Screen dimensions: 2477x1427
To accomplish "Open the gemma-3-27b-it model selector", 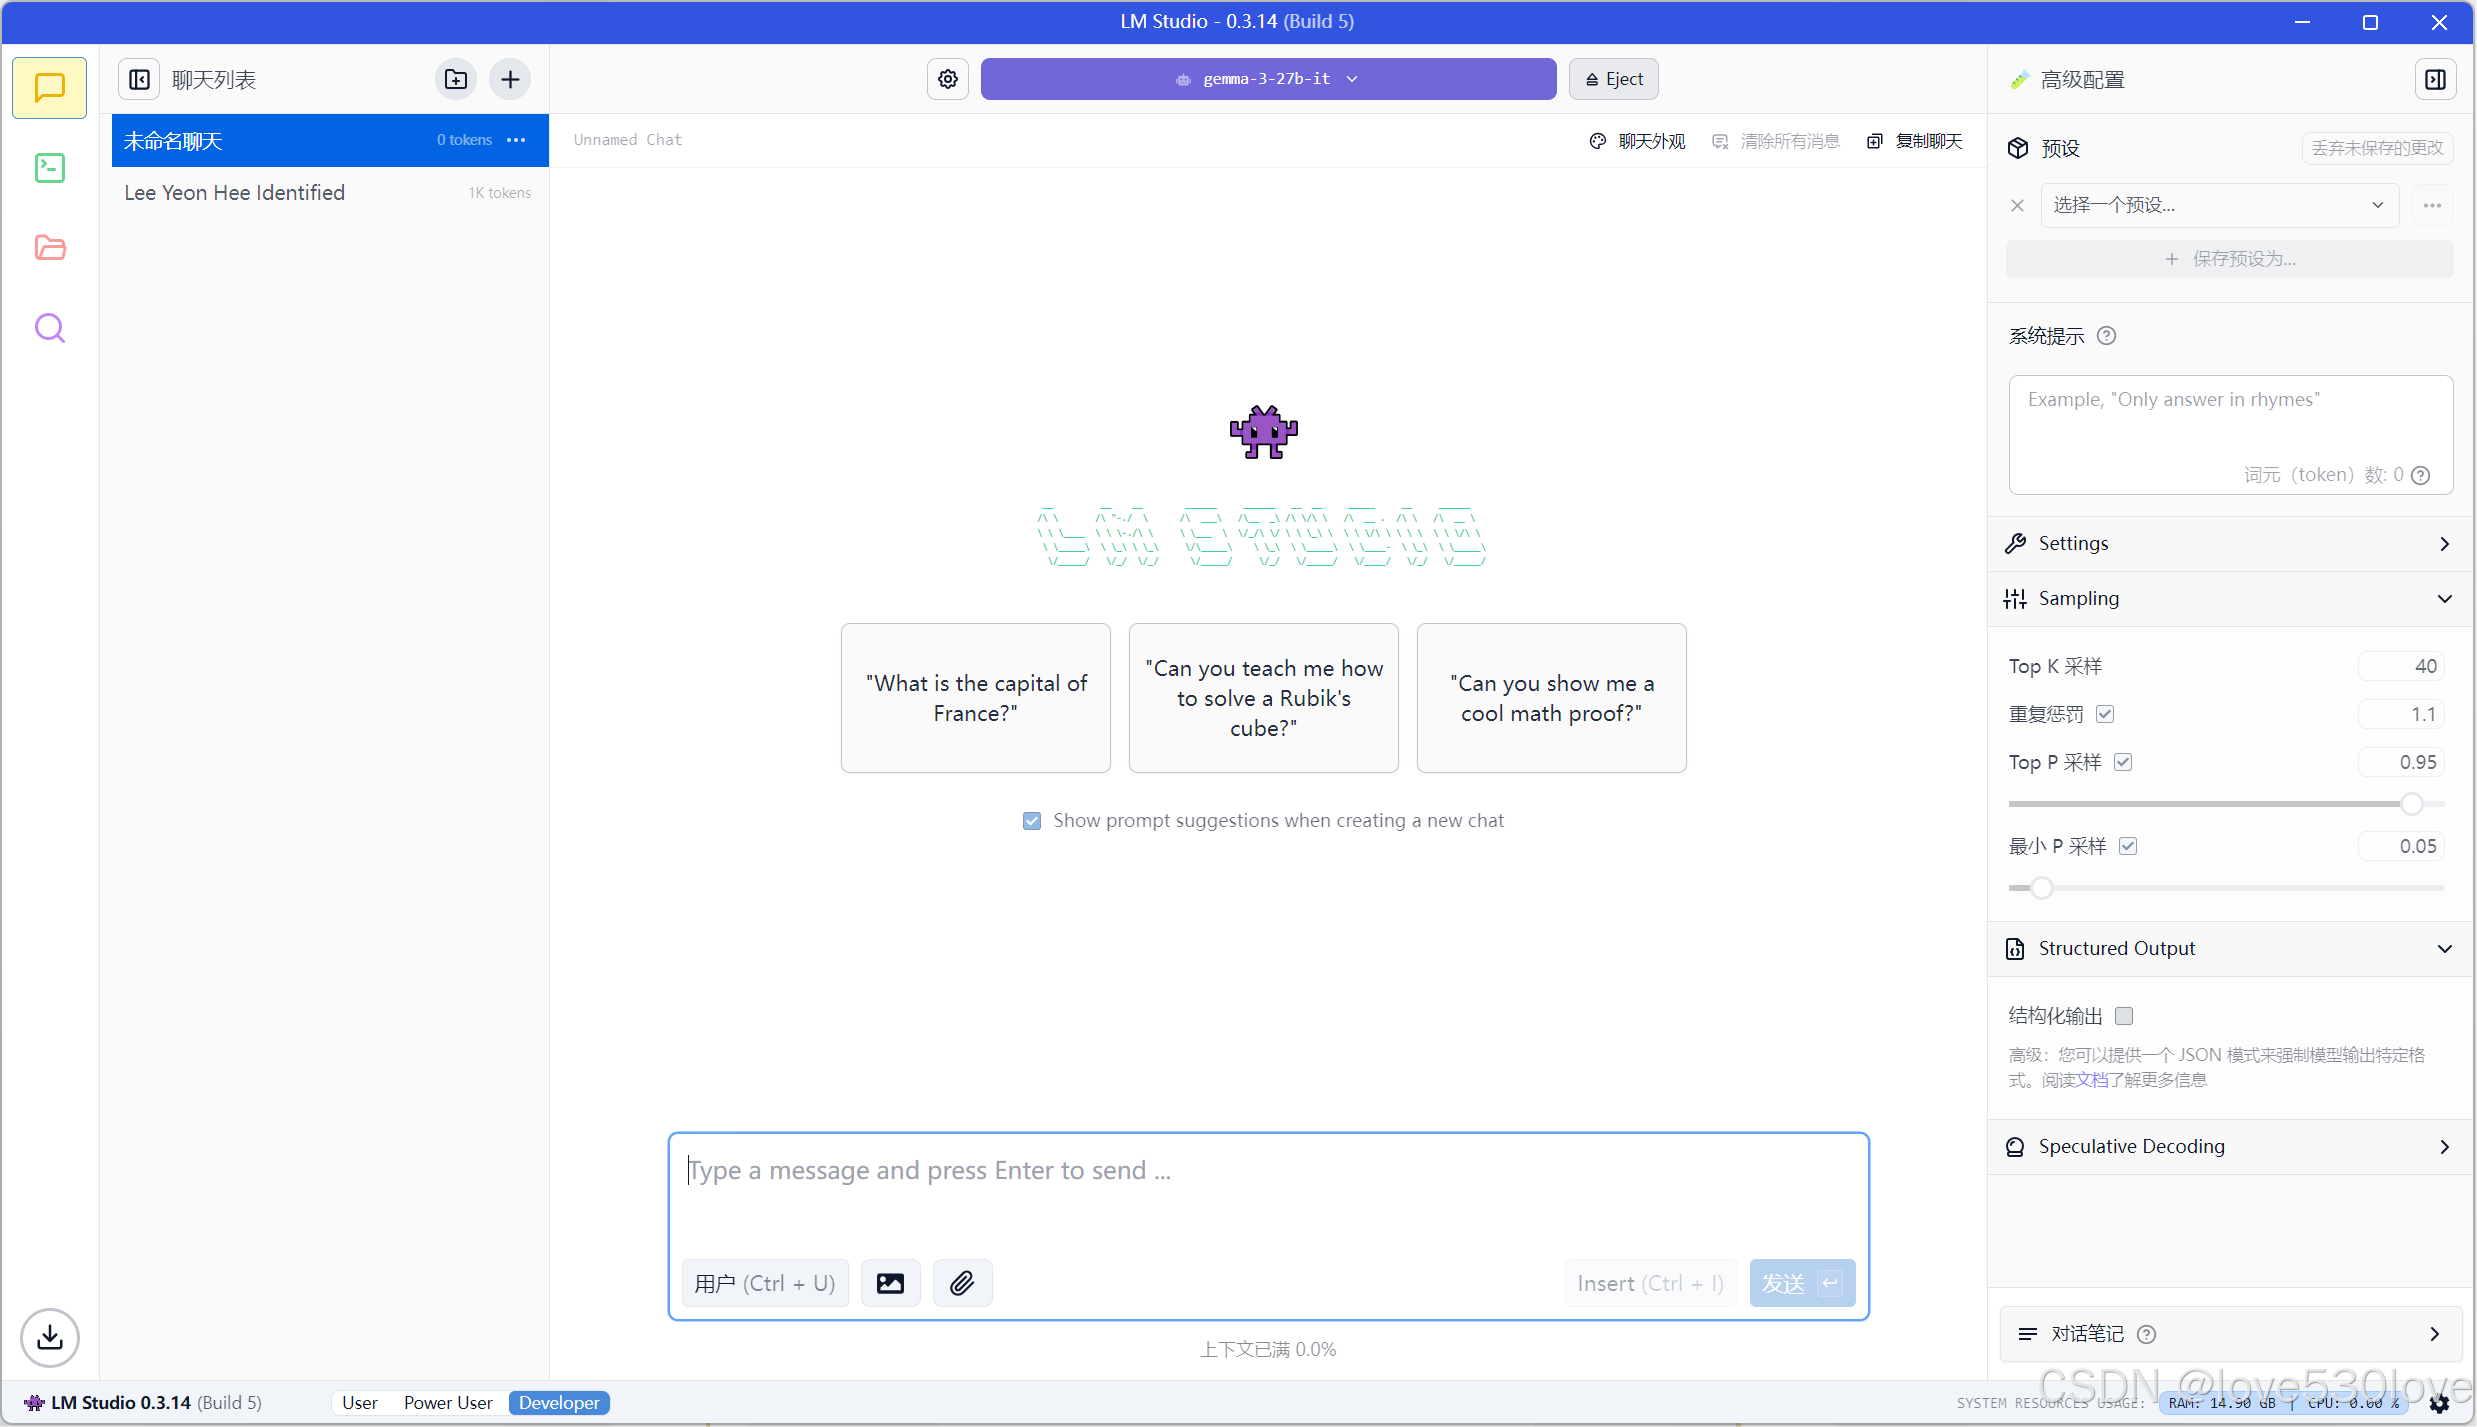I will (x=1268, y=79).
